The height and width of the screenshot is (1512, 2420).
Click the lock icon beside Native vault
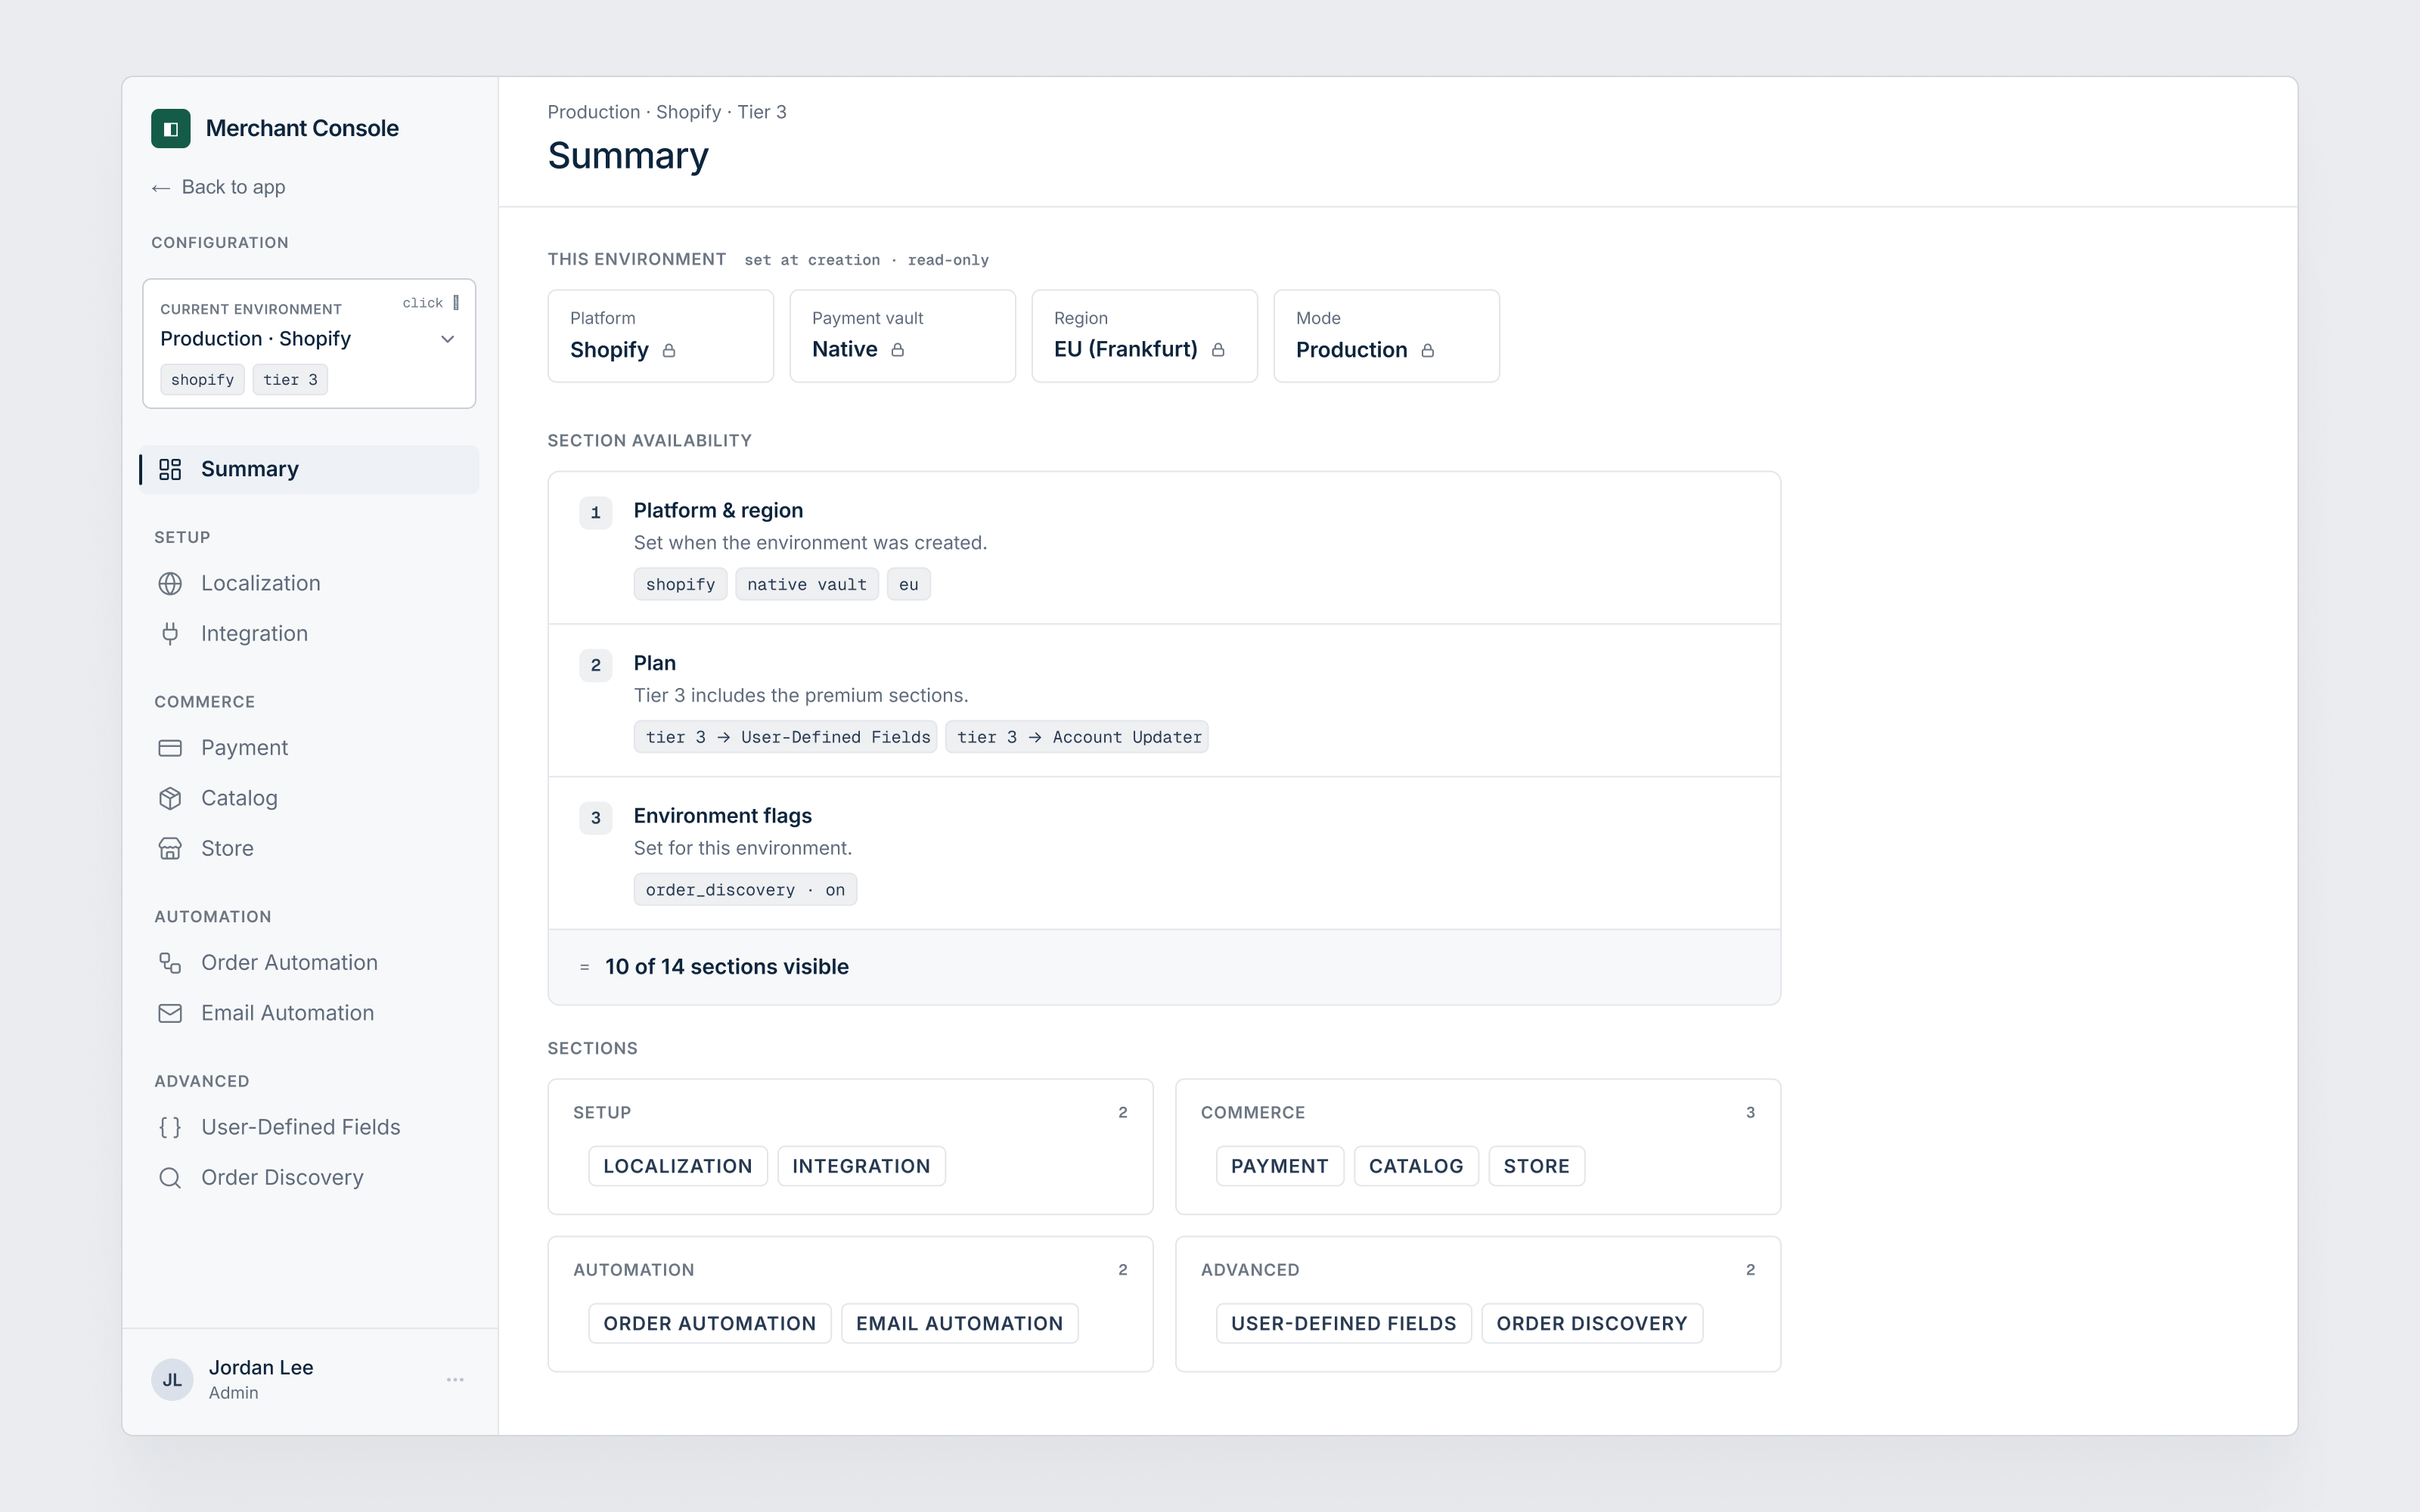[898, 350]
